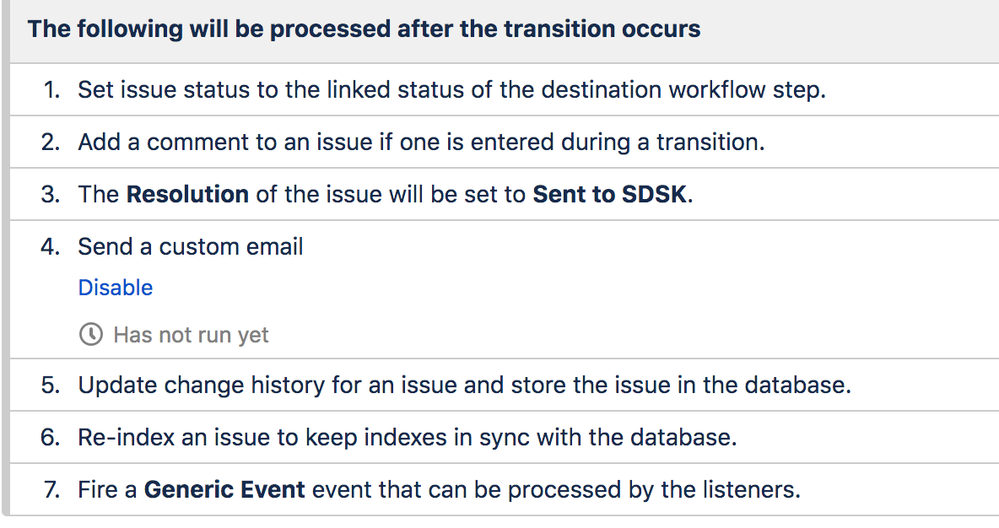The height and width of the screenshot is (528, 999).
Task: Click the Disable link under custom email
Action: pos(115,288)
